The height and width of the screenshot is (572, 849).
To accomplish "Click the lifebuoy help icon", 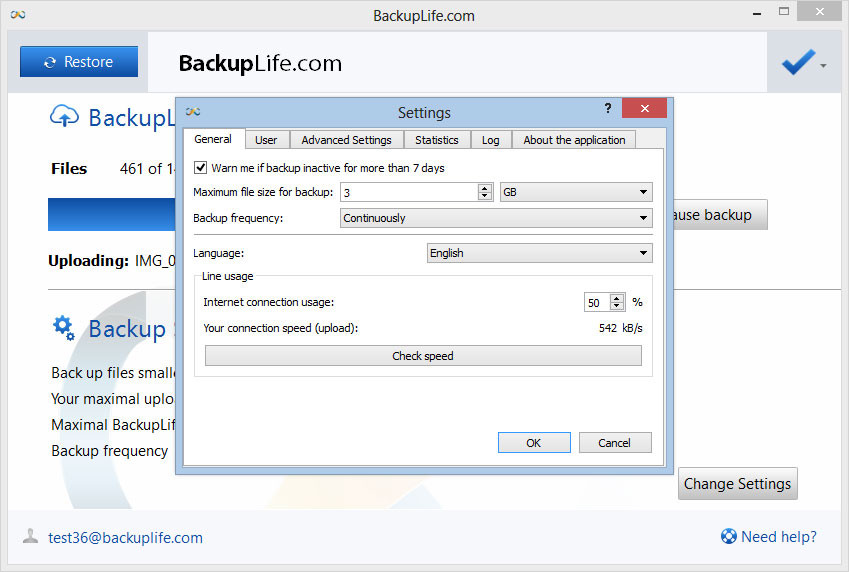I will point(728,536).
